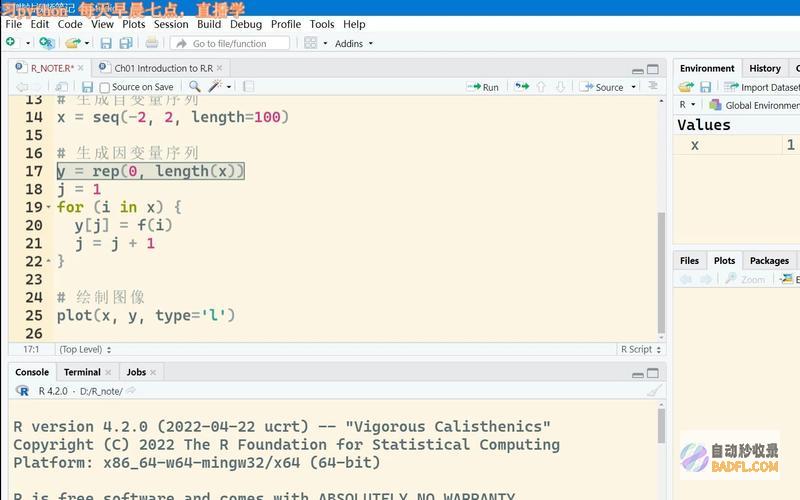Viewport: 800px width, 500px height.
Task: Open the workspace panes layout icon
Action: coord(311,43)
